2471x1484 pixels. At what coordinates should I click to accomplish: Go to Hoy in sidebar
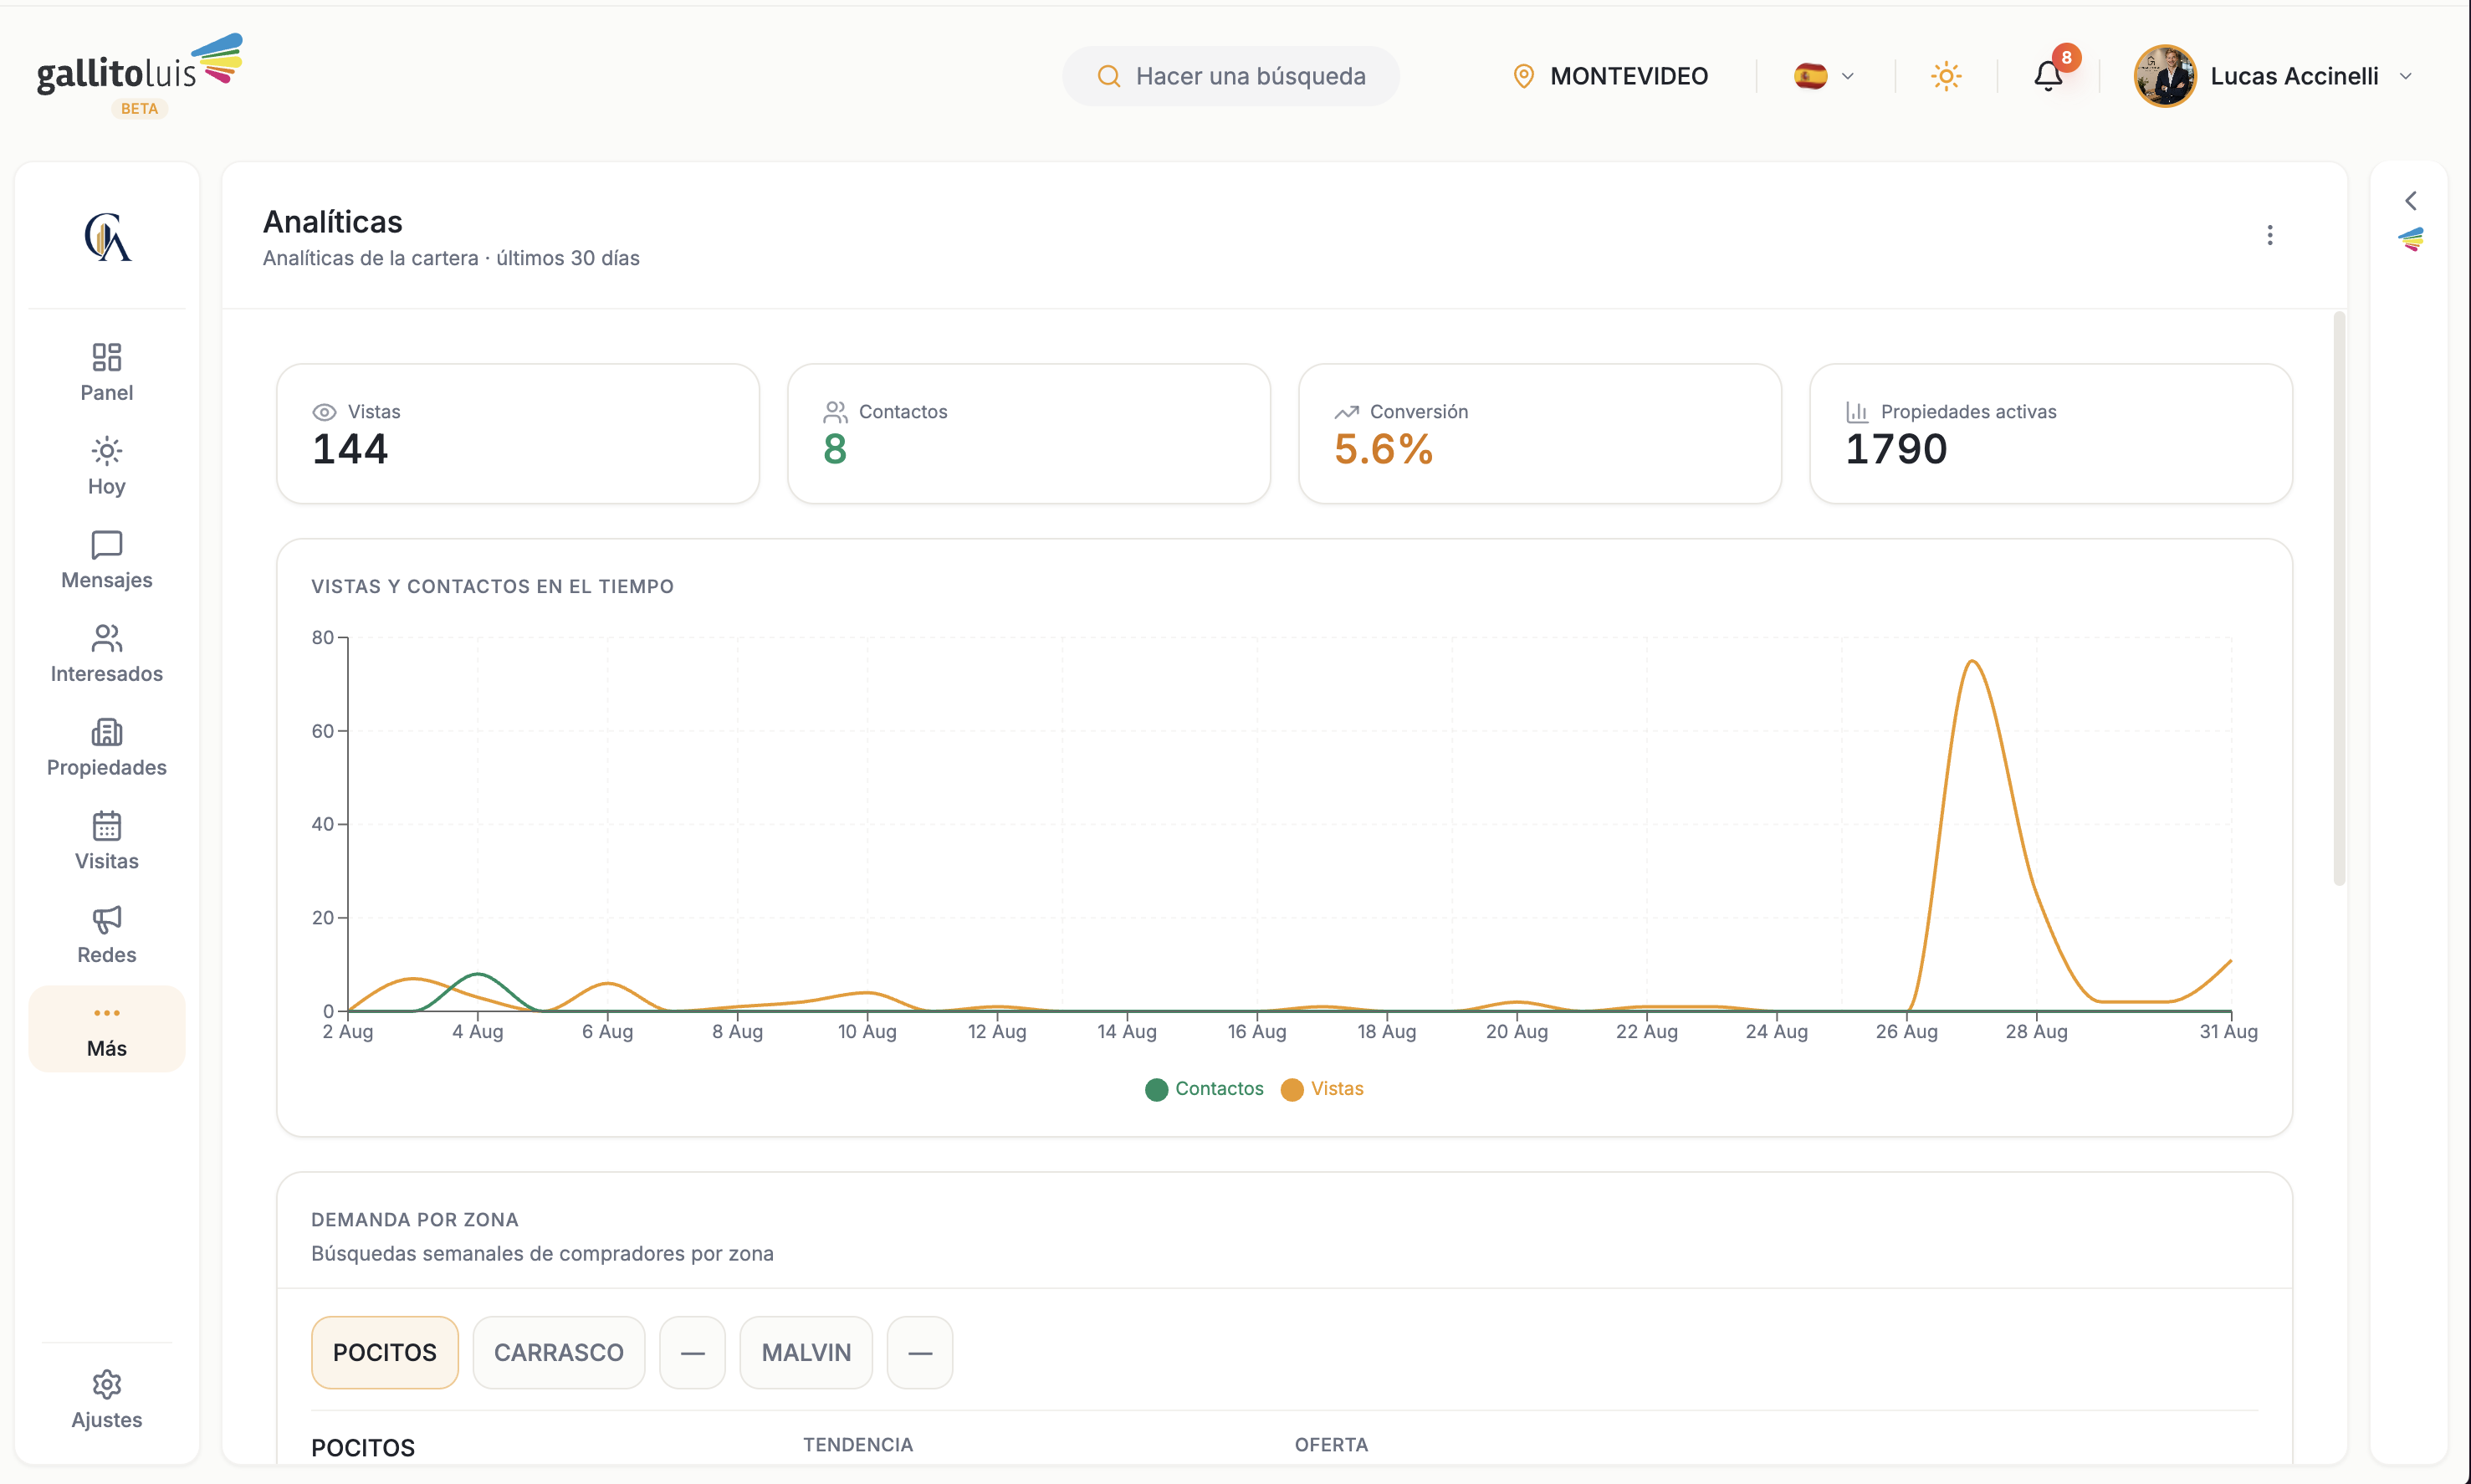tap(106, 466)
